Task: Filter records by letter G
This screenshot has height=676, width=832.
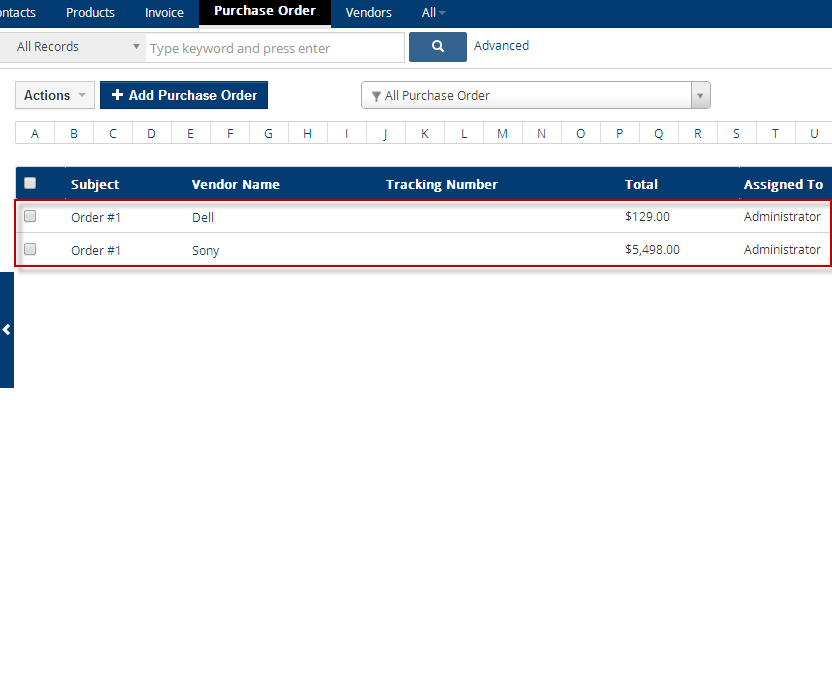Action: [268, 133]
